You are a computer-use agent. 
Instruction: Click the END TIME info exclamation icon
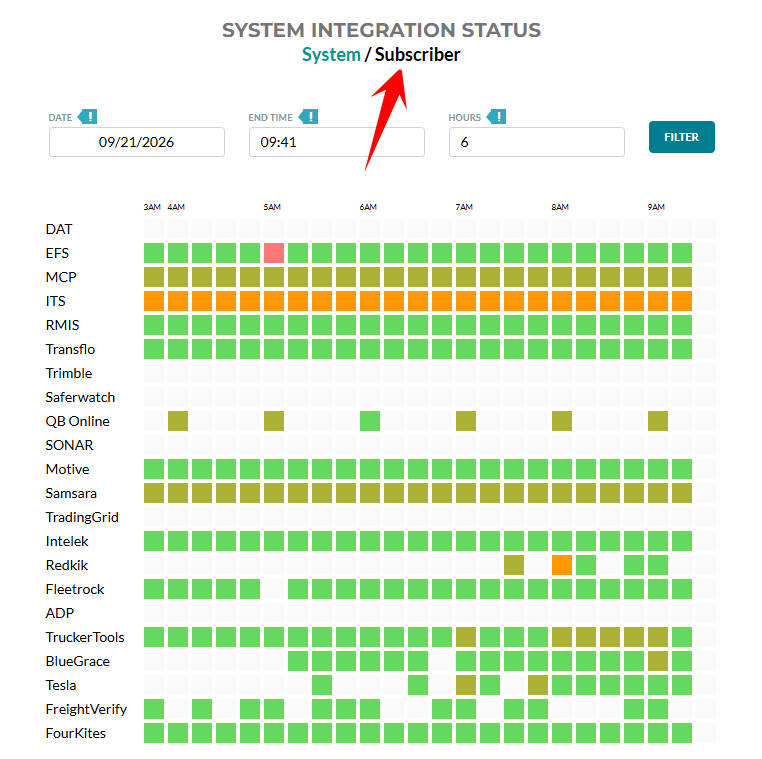[309, 117]
